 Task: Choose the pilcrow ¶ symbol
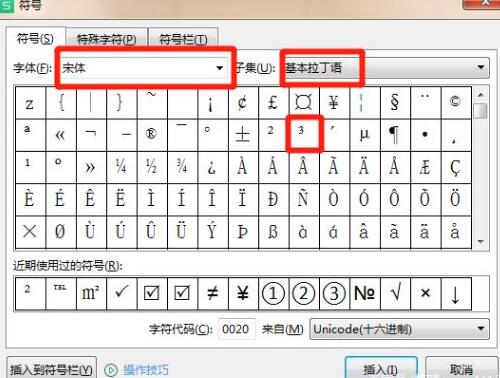click(x=395, y=135)
